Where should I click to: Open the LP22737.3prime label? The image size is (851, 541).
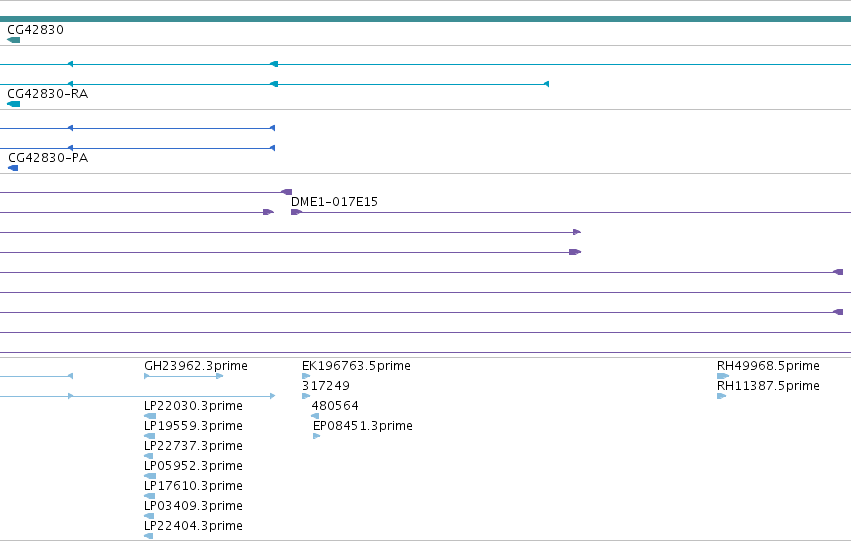coord(193,446)
